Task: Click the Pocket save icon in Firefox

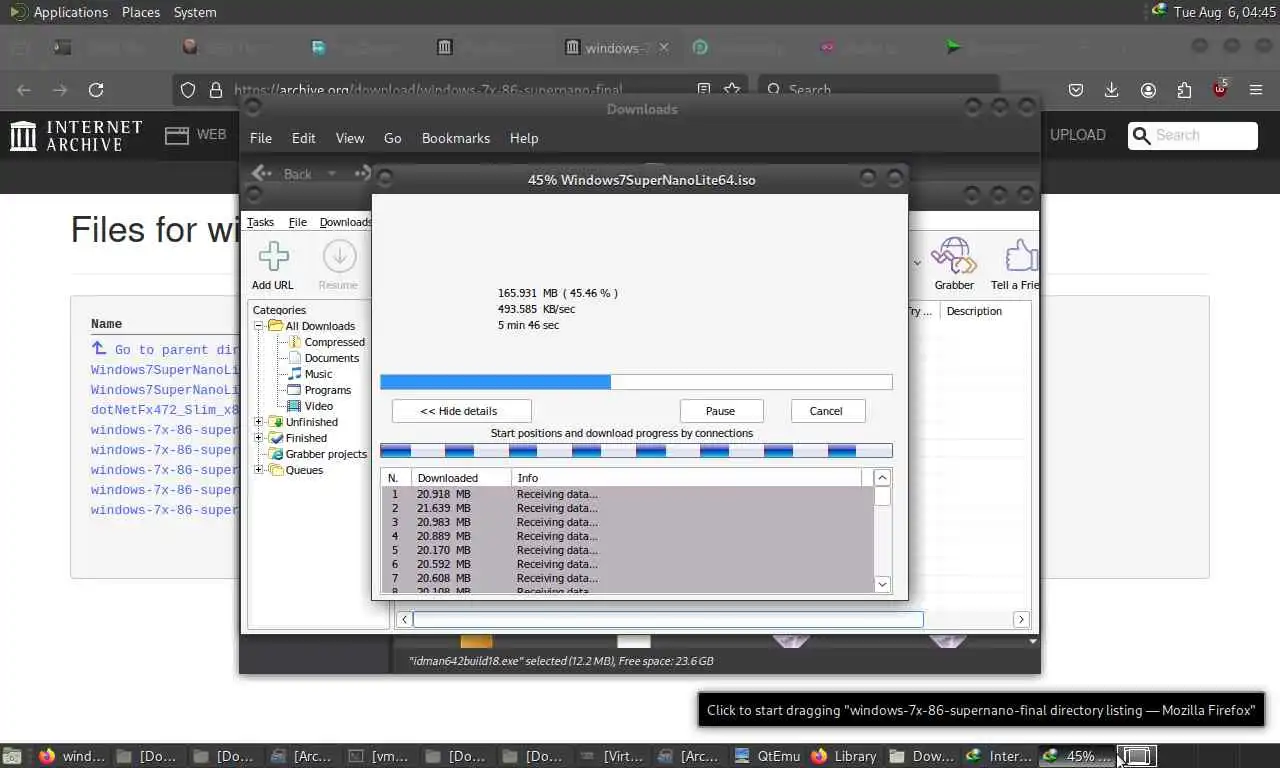Action: click(1076, 90)
